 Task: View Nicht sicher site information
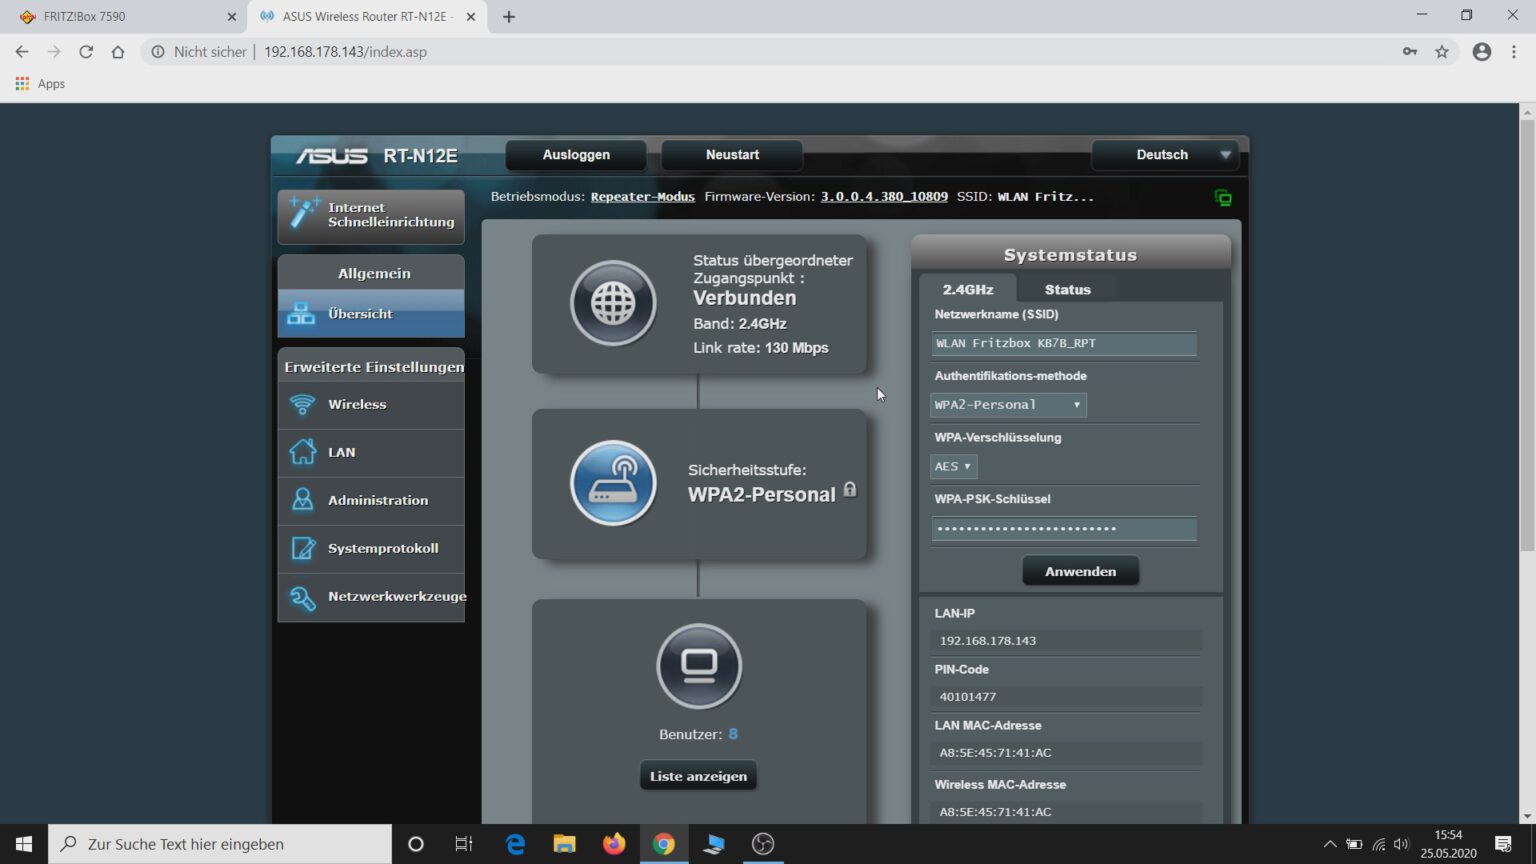click(199, 52)
